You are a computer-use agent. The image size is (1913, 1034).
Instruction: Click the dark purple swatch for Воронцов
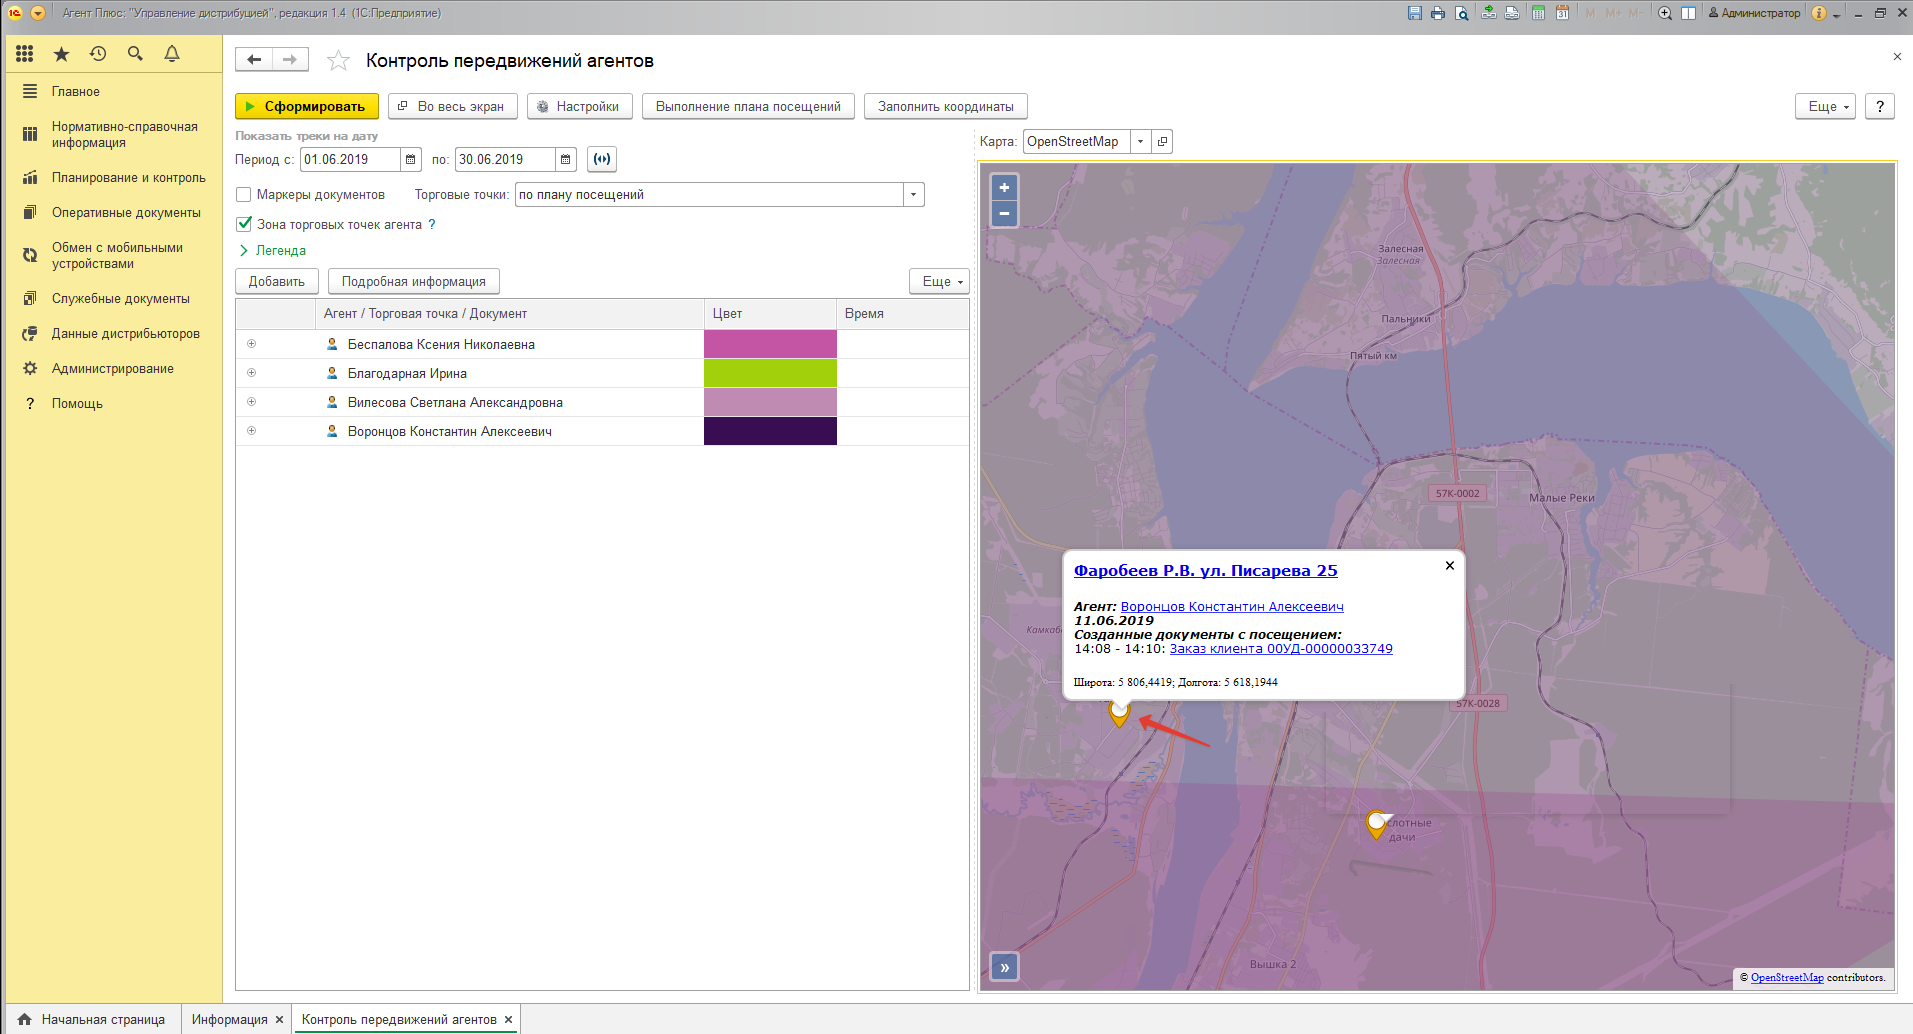click(770, 431)
